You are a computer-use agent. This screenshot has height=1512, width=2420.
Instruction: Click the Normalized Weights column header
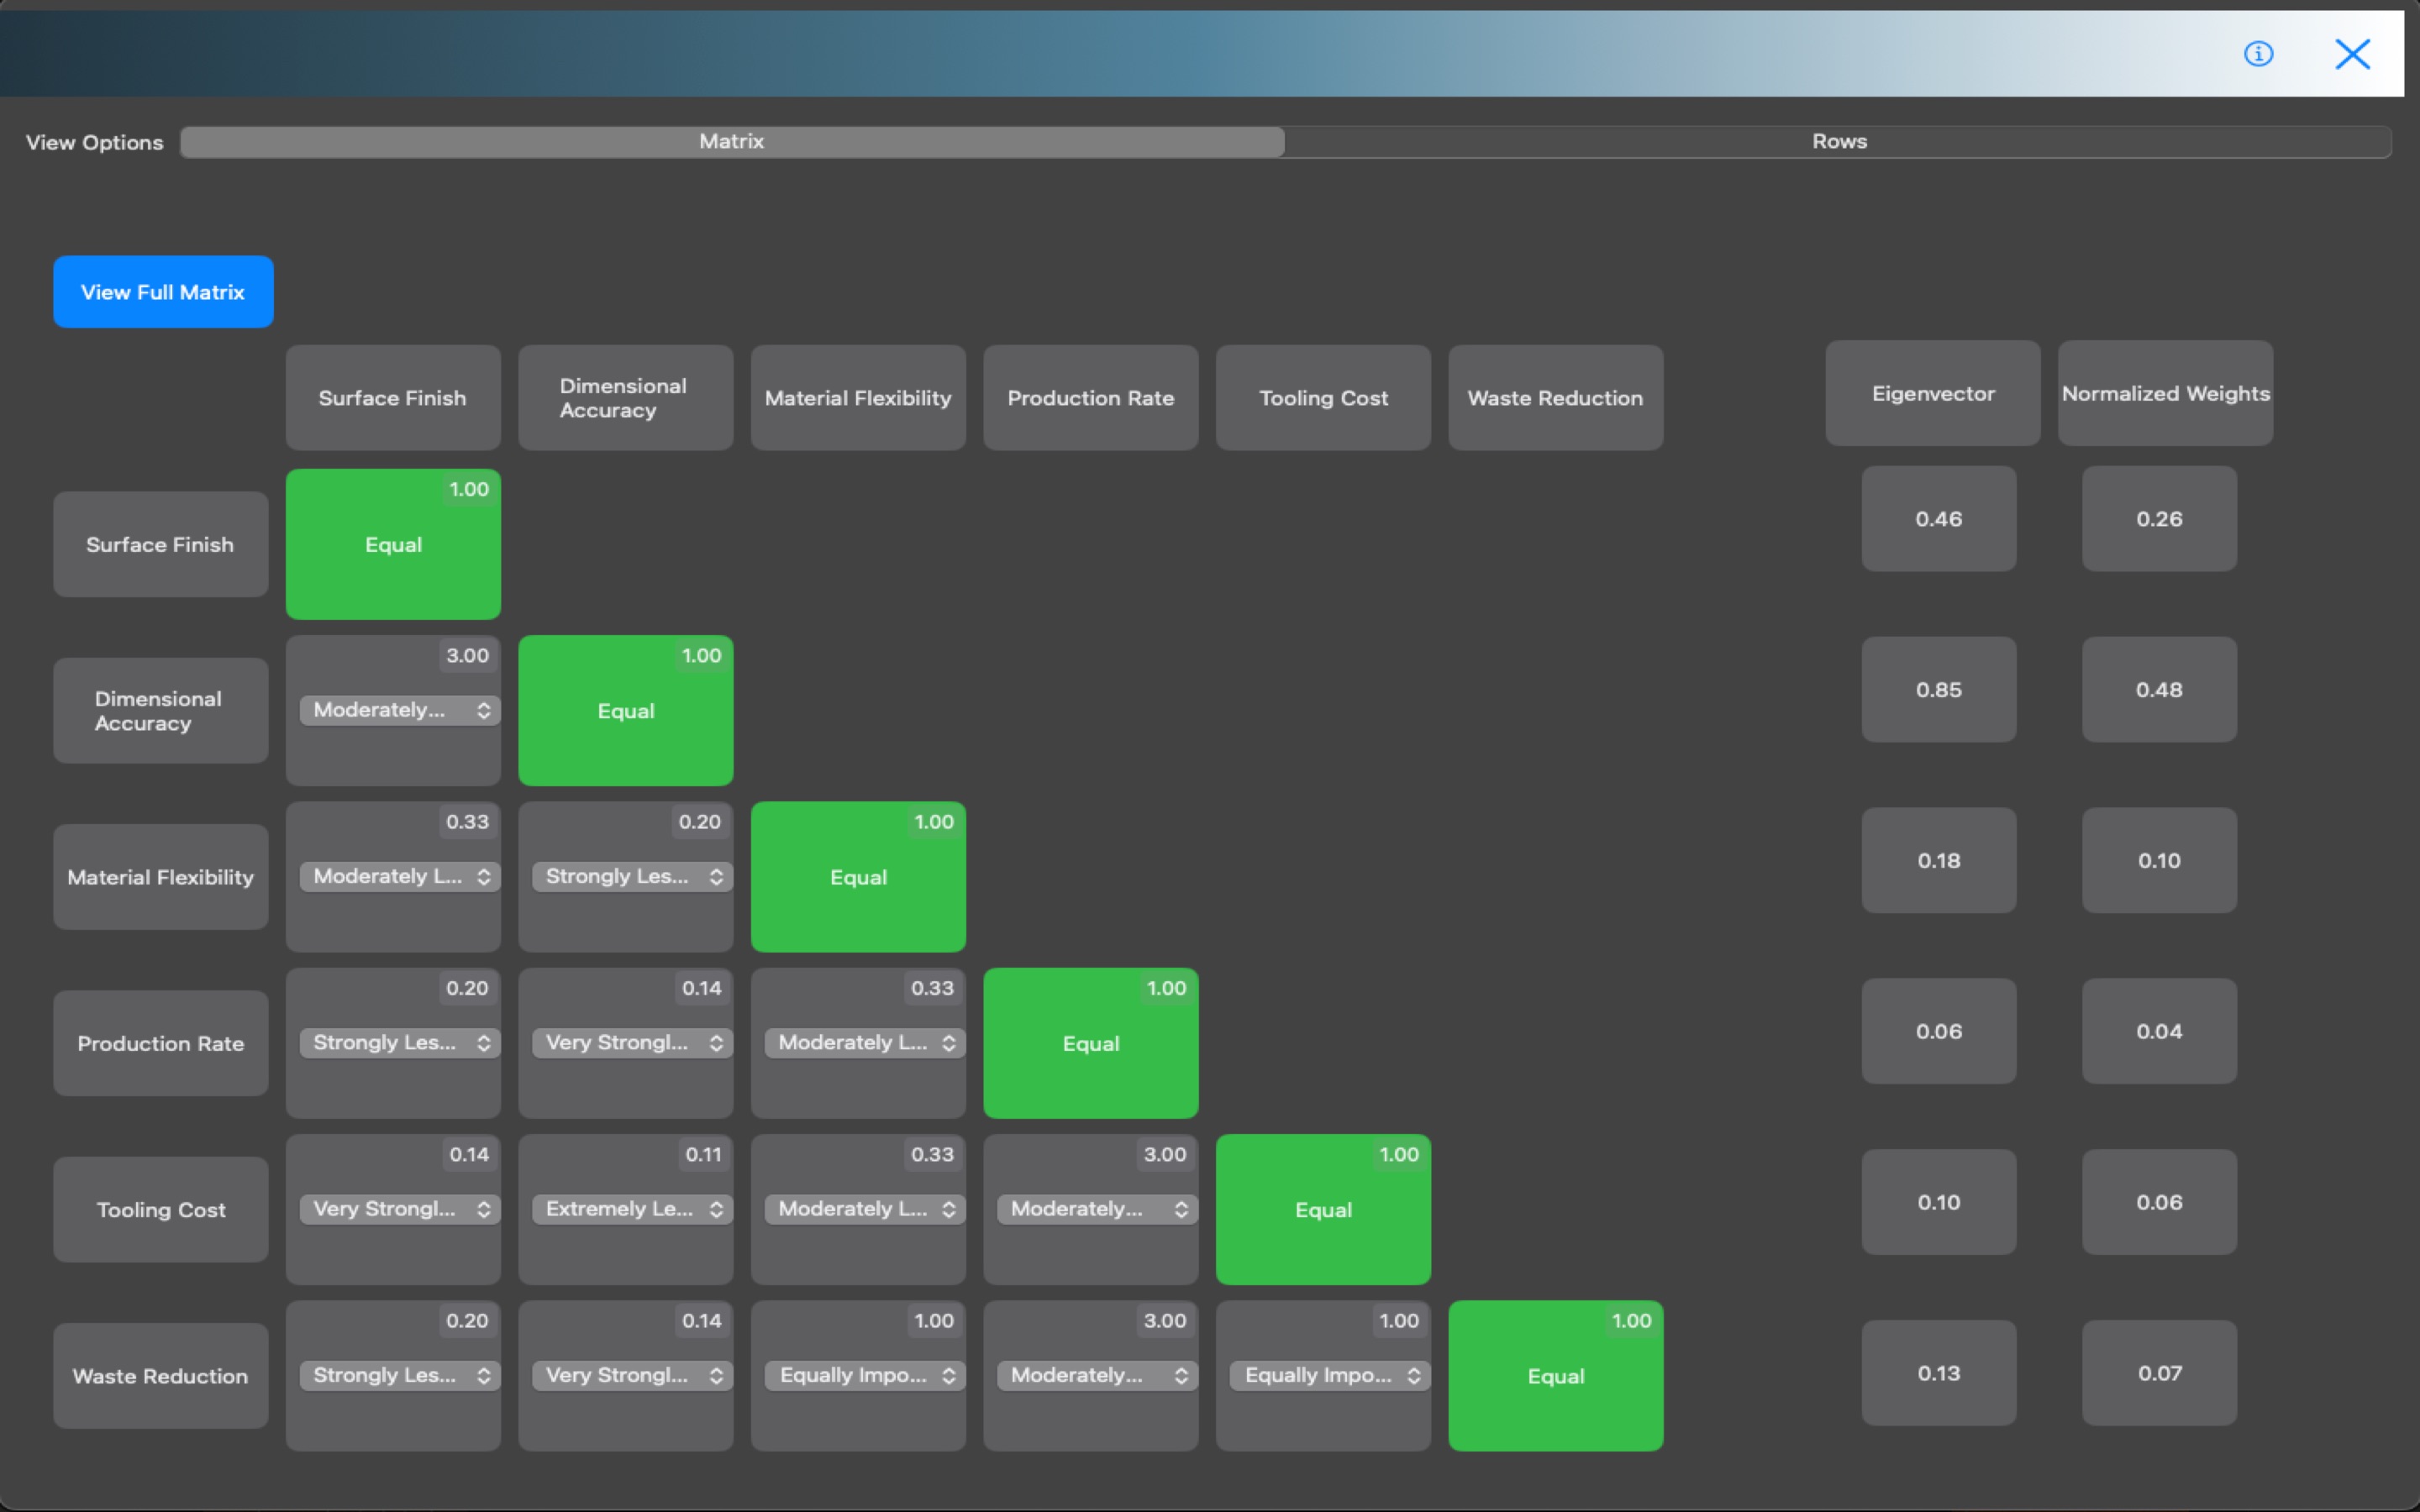[x=2165, y=393]
